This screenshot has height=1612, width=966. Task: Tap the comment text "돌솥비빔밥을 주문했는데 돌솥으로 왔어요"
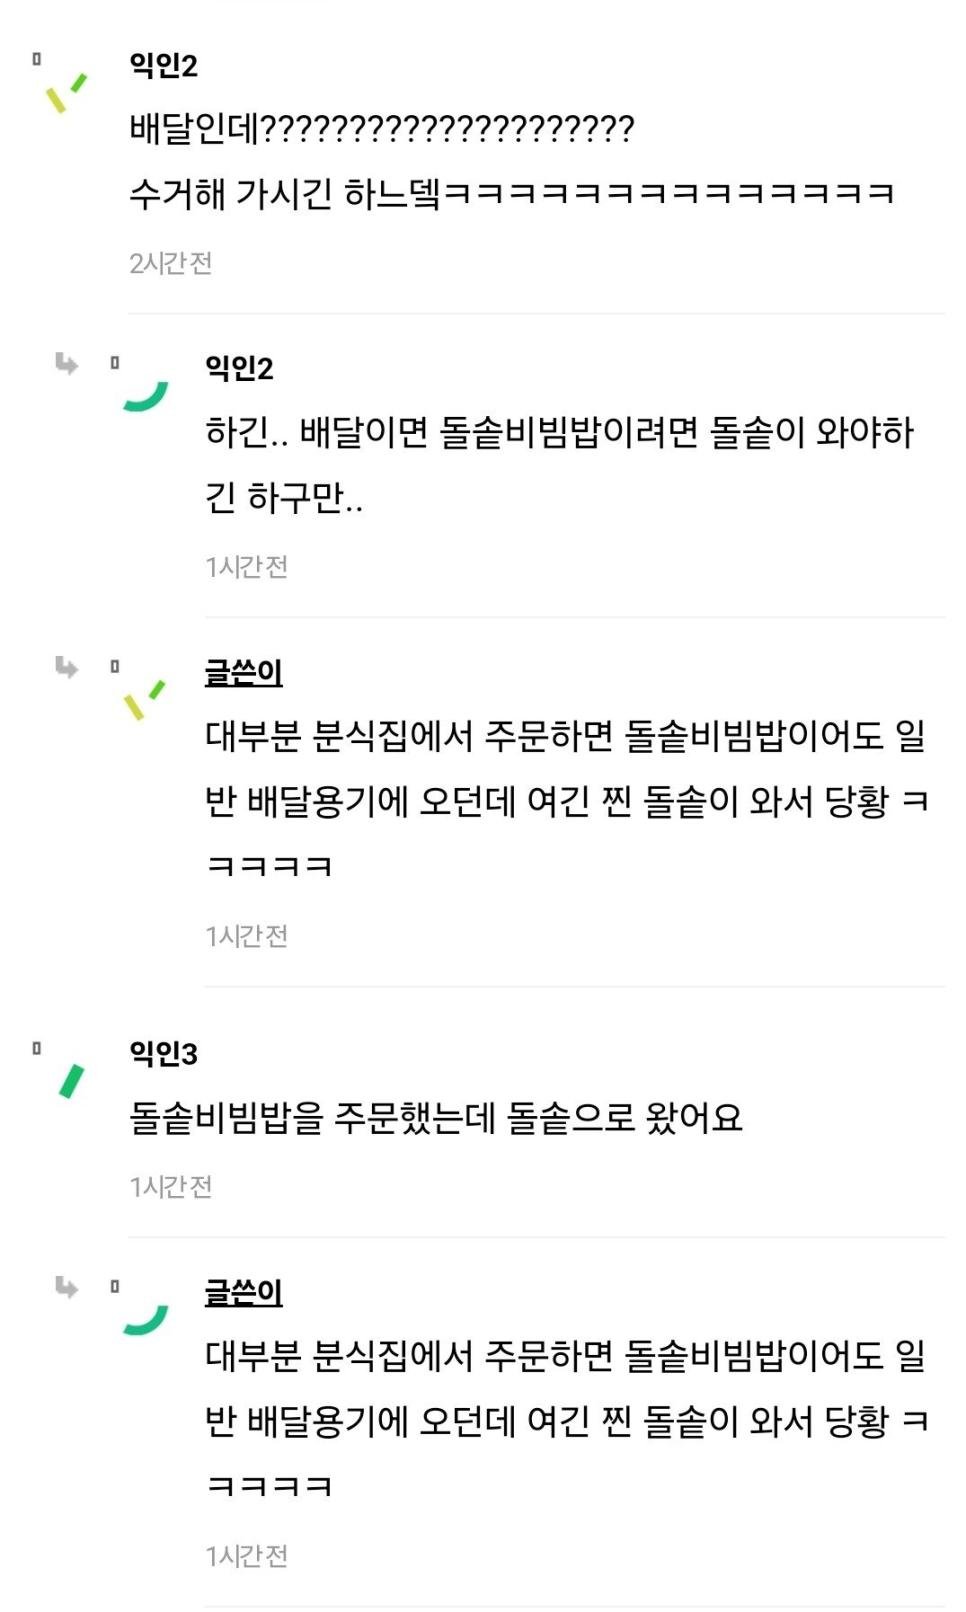436,1118
